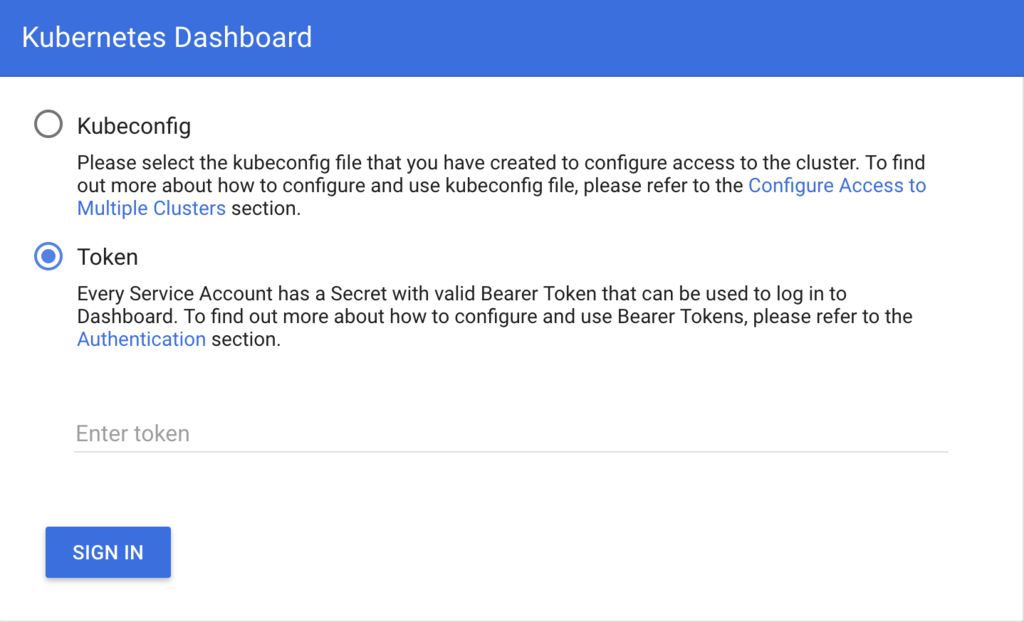Open the Authentication section link
This screenshot has width=1024, height=622.
coord(141,339)
